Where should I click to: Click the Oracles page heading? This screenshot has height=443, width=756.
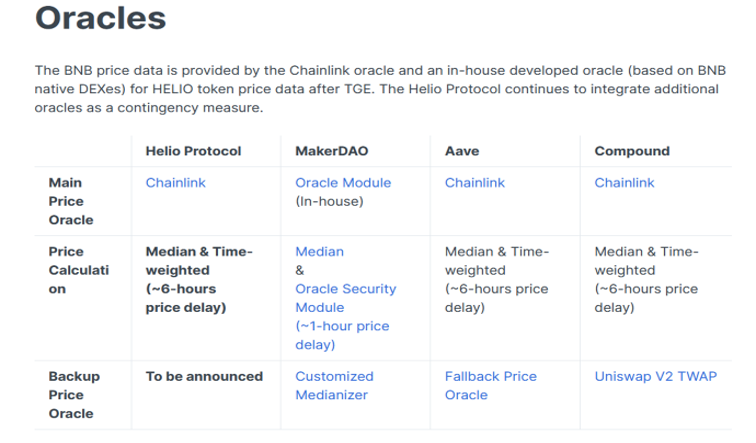click(101, 19)
